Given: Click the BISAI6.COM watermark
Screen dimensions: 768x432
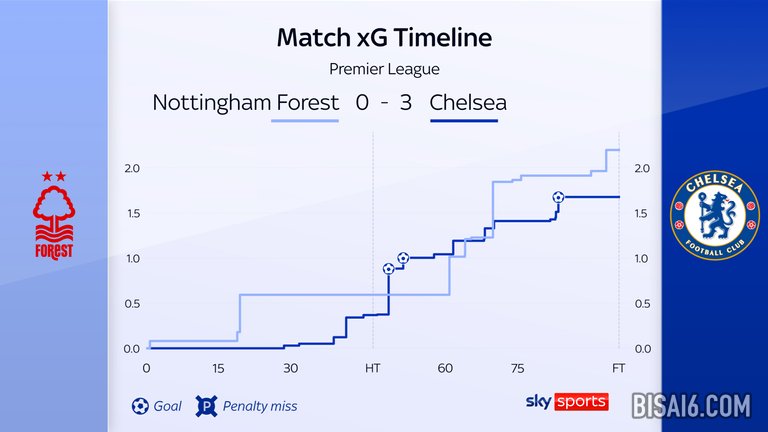Looking at the screenshot, I should click(x=691, y=406).
